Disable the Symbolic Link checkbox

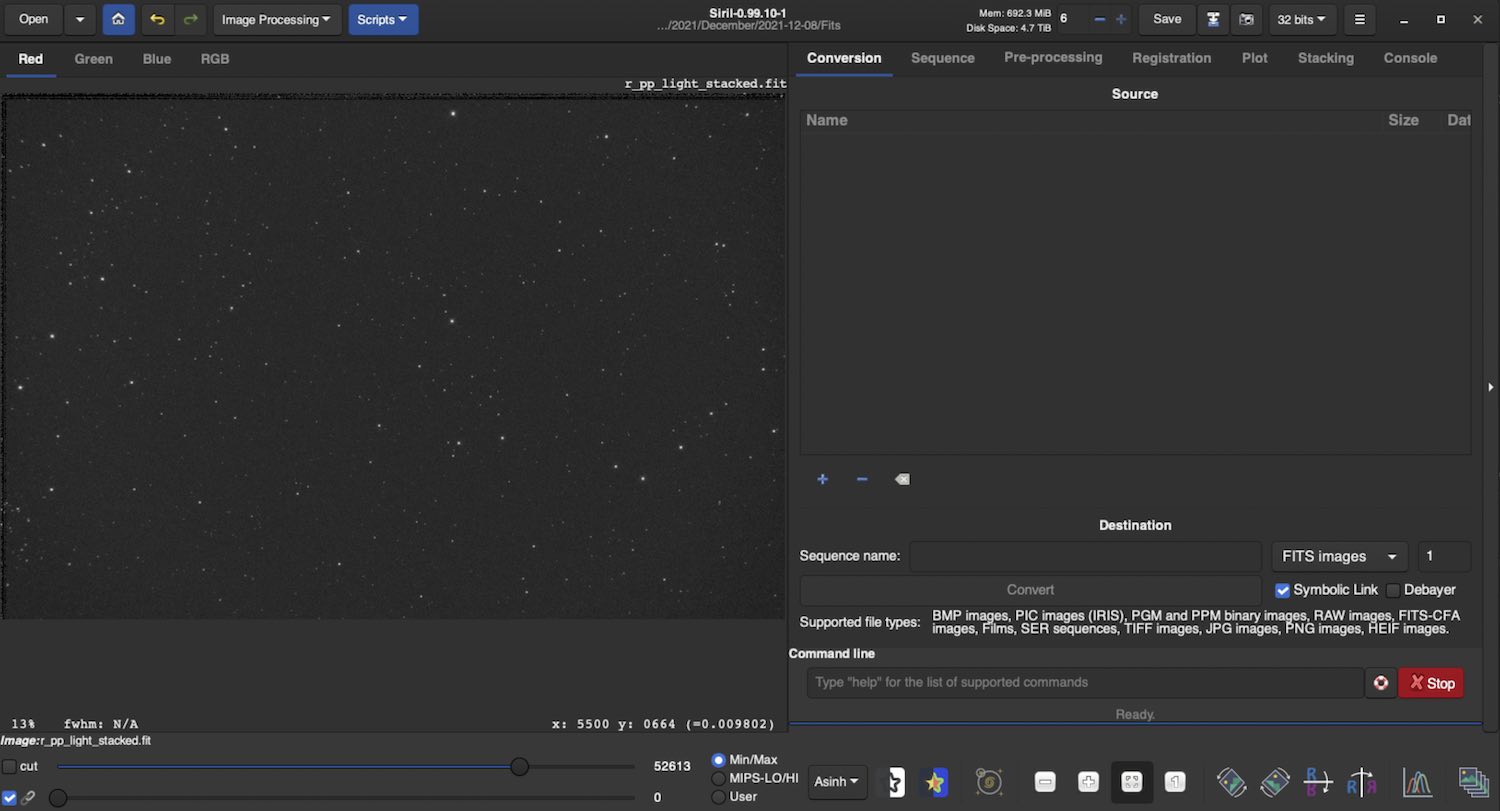pyautogui.click(x=1283, y=590)
